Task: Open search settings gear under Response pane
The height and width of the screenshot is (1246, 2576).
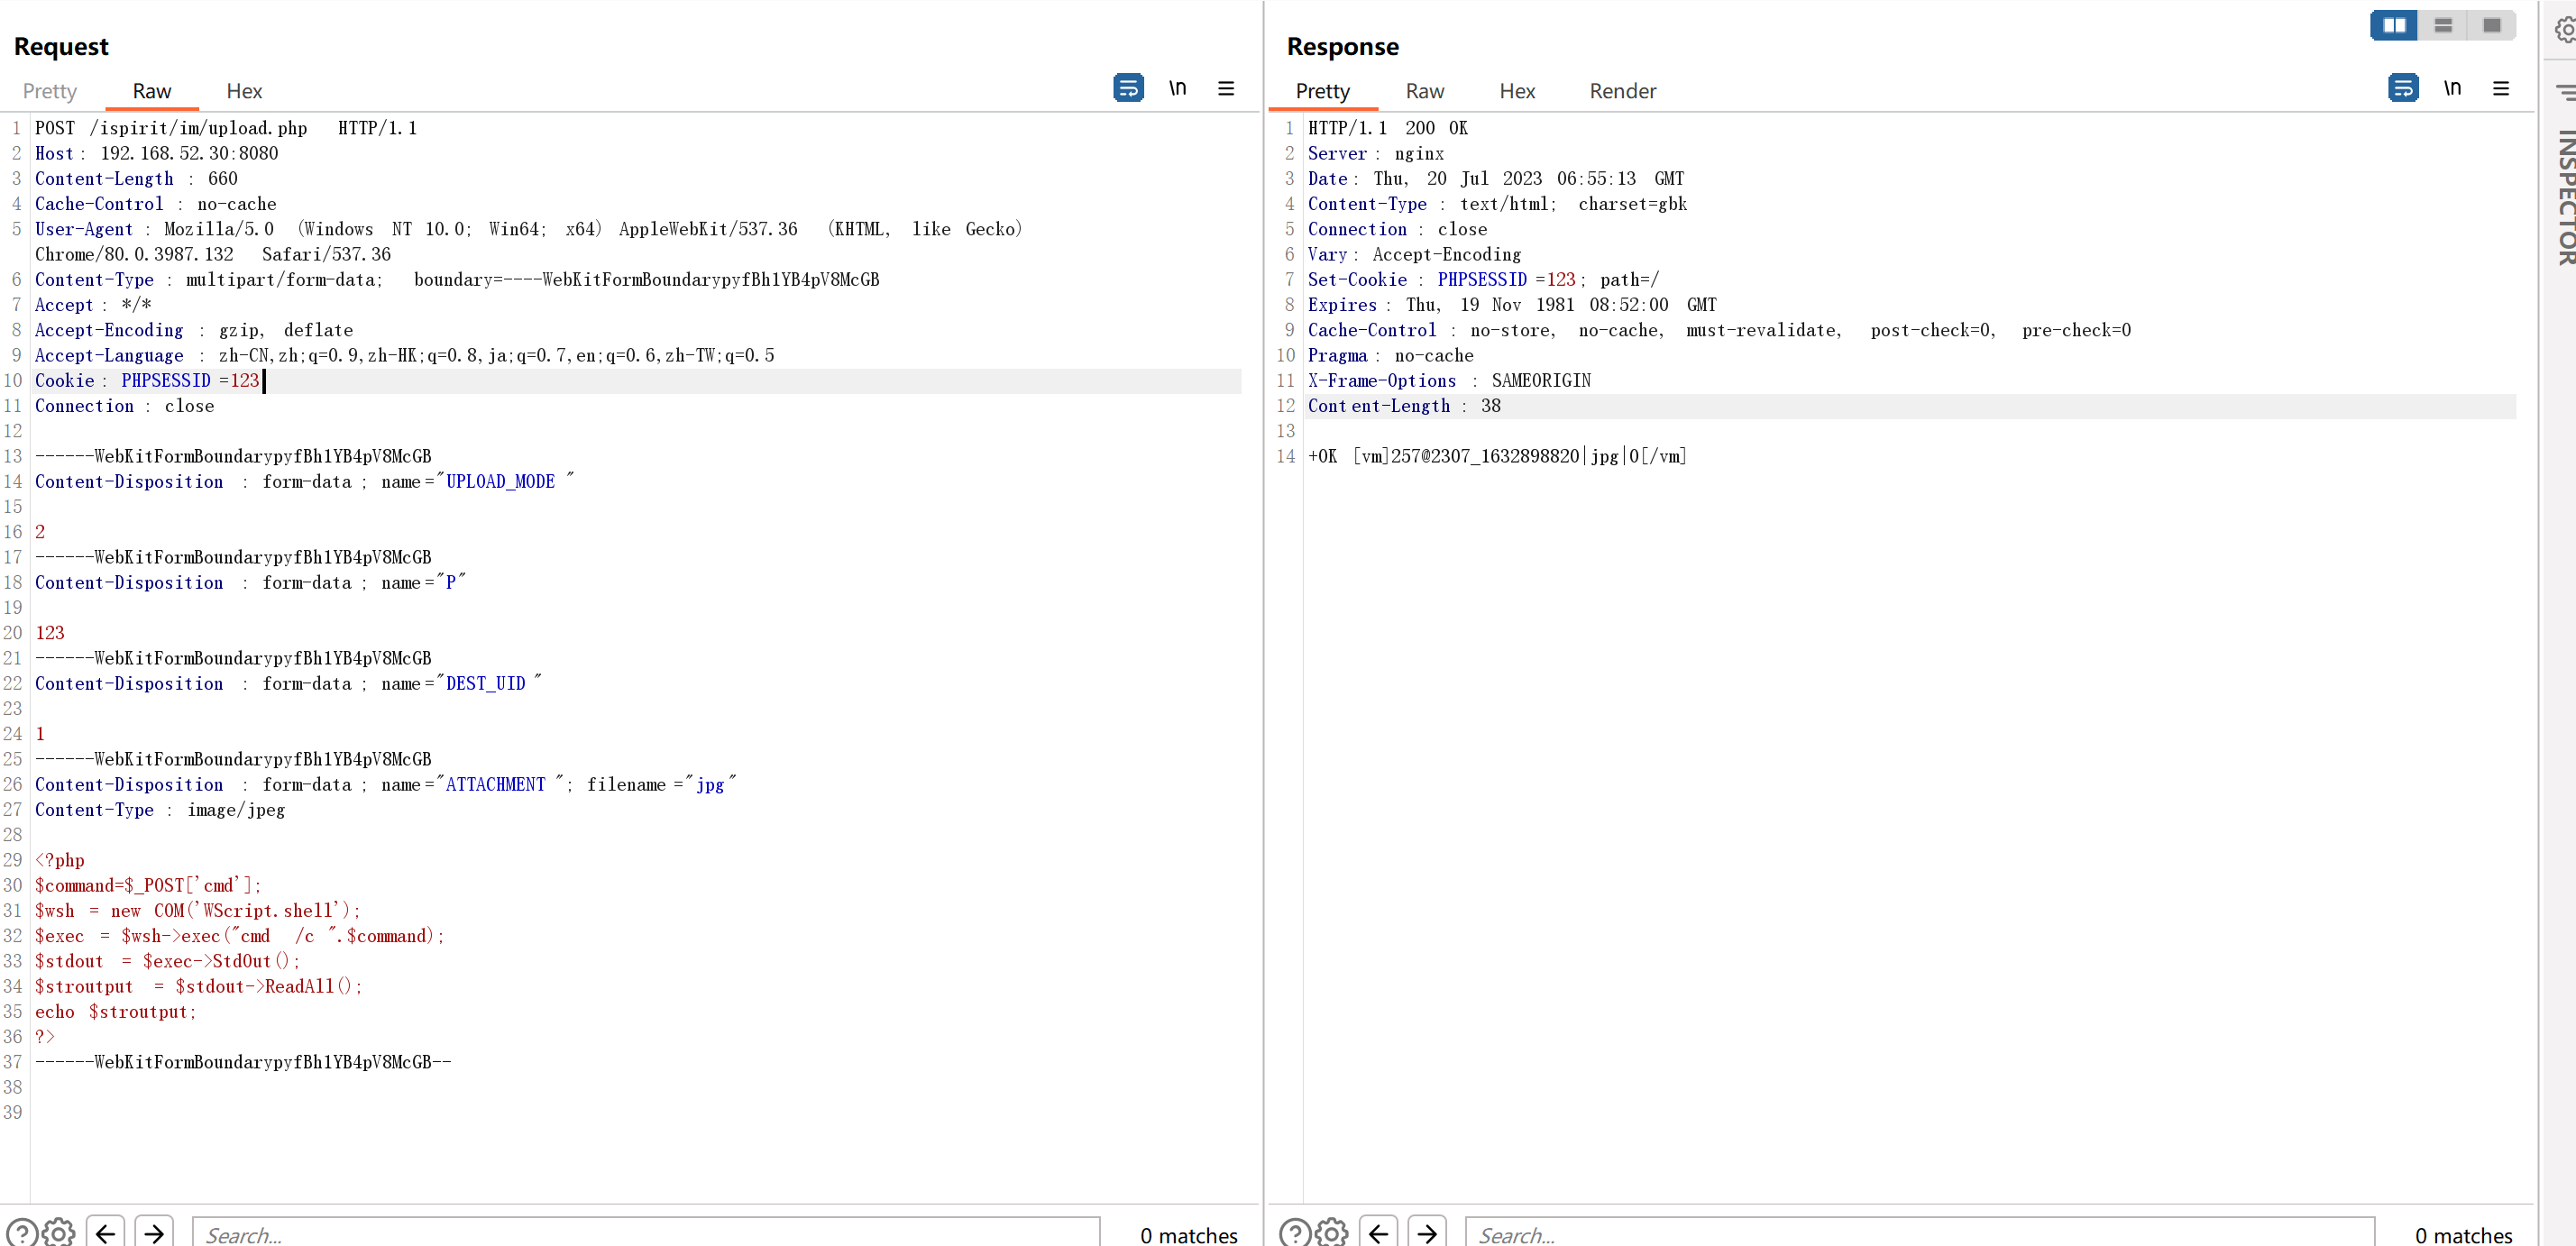Action: (x=1332, y=1232)
